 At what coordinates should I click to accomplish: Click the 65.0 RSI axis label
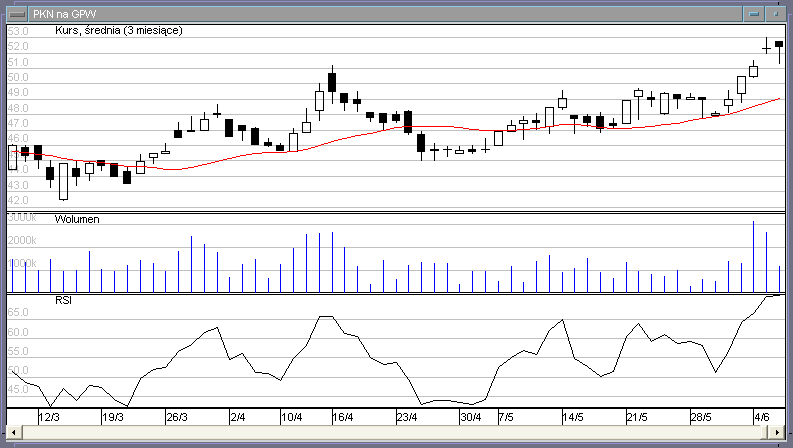tap(18, 312)
